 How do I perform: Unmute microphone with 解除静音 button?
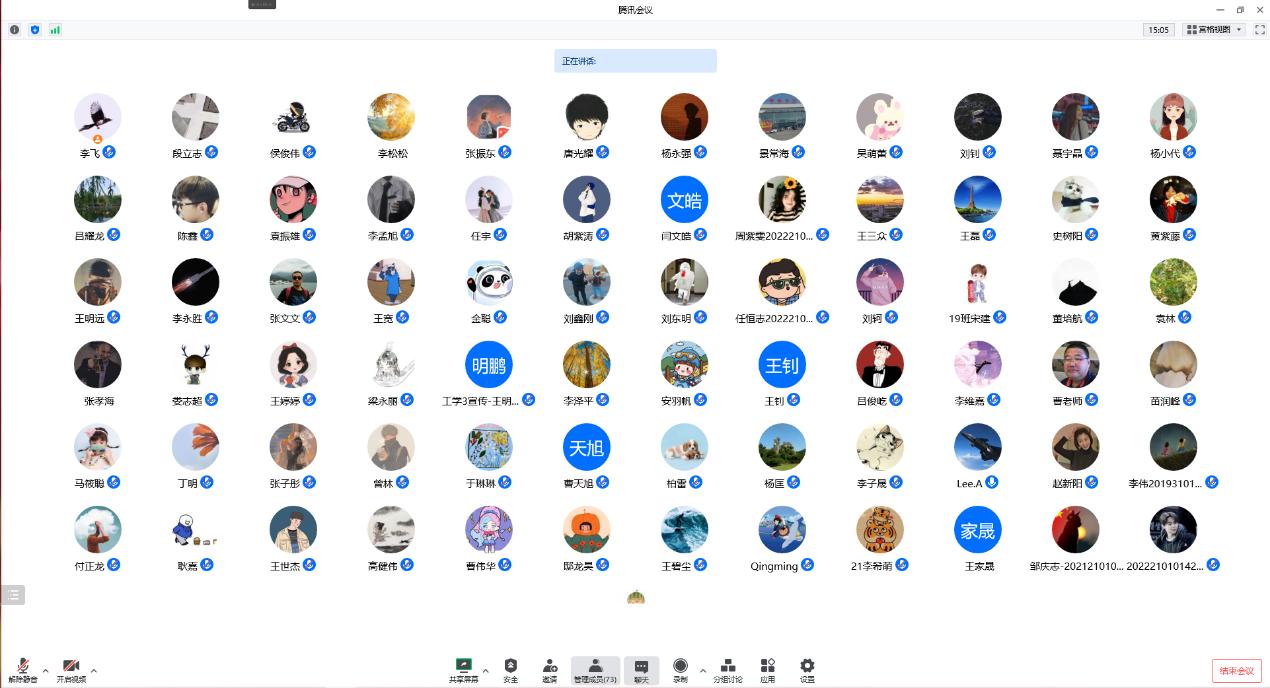click(22, 669)
